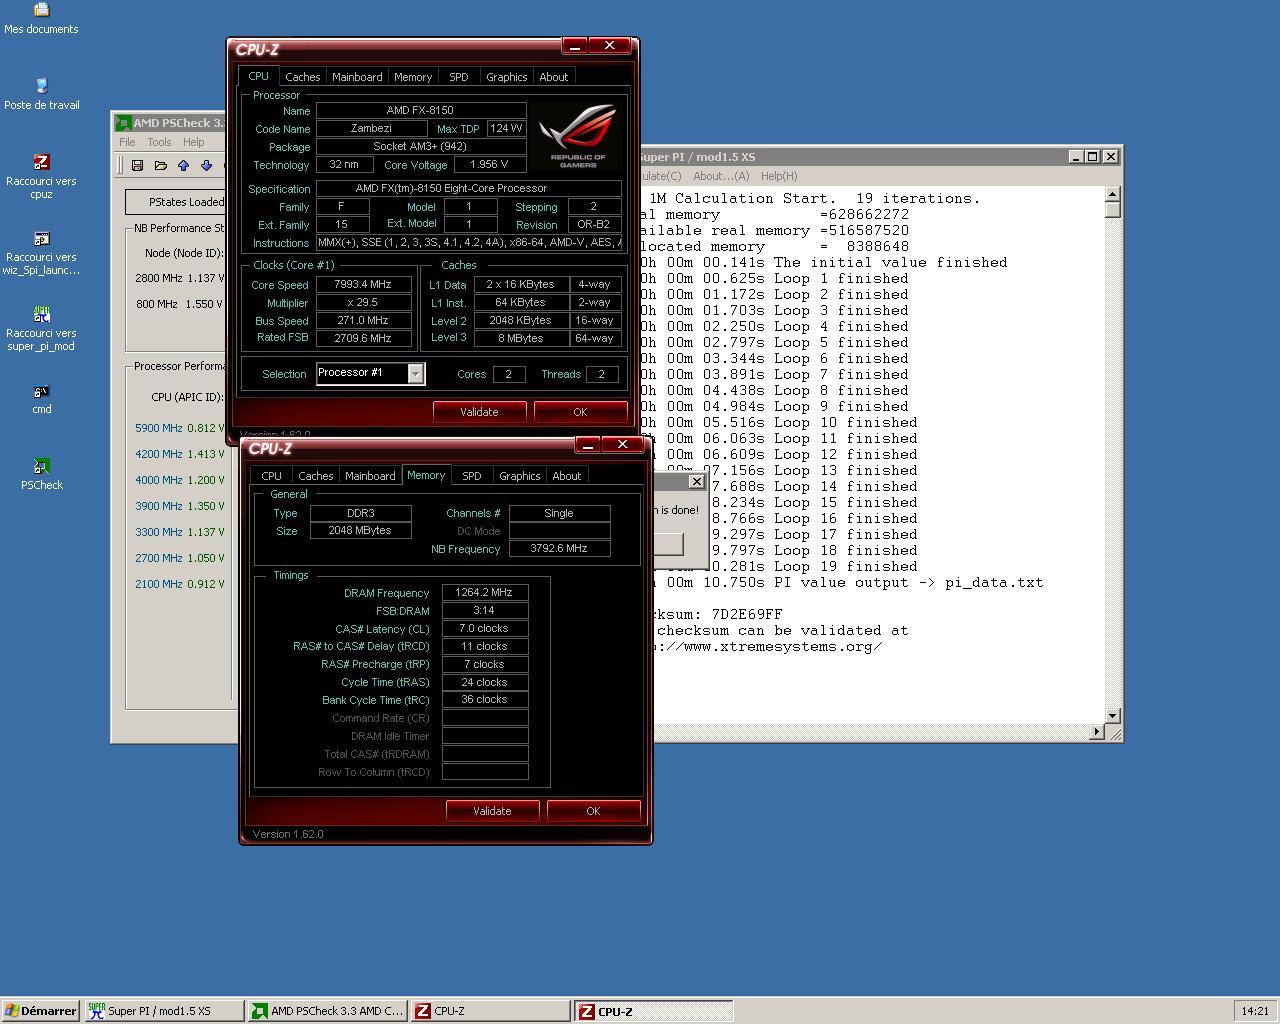Click the save icon in PSCheck toolbar
Image resolution: width=1280 pixels, height=1024 pixels.
pos(137,165)
